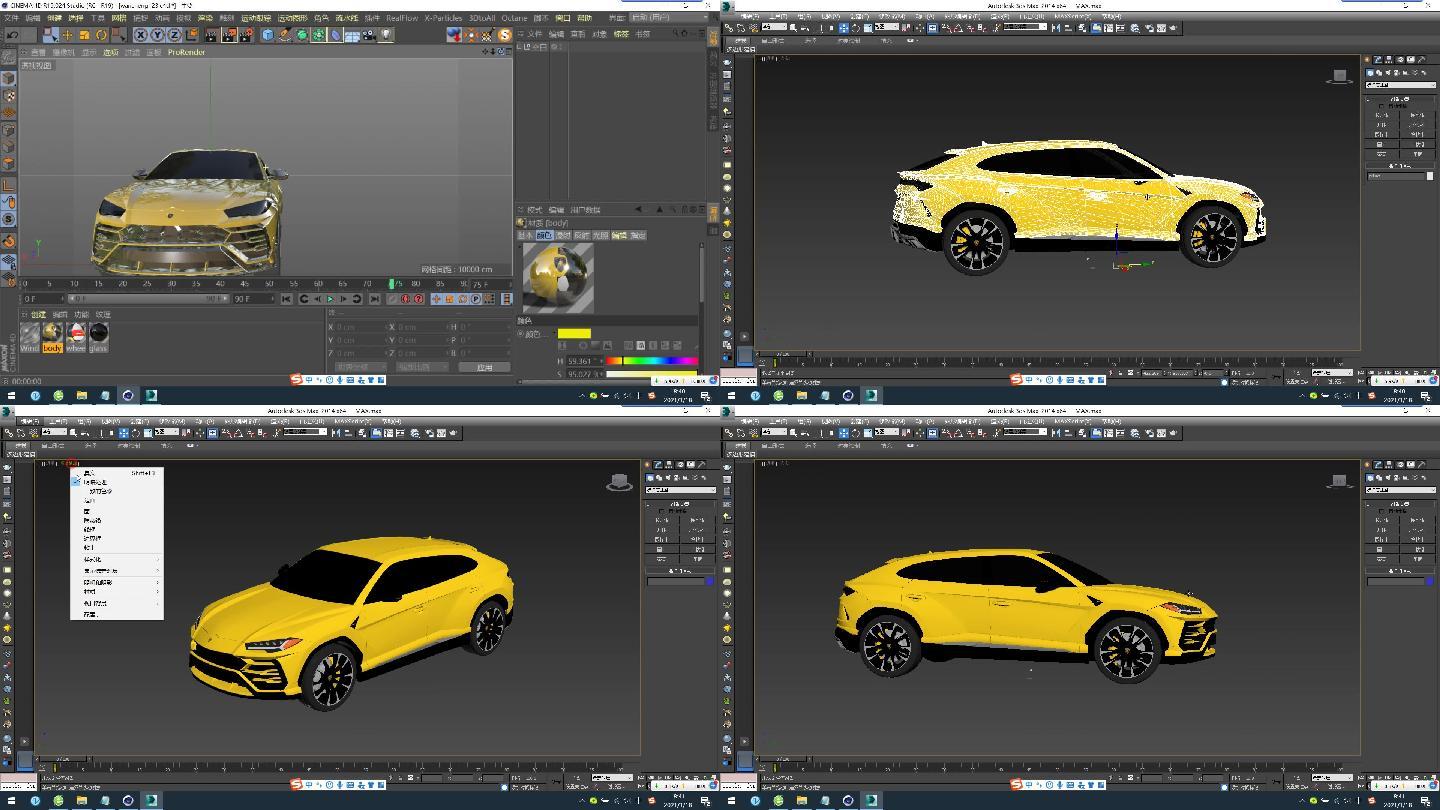
Task: Select the body material thumbnail
Action: coord(52,337)
